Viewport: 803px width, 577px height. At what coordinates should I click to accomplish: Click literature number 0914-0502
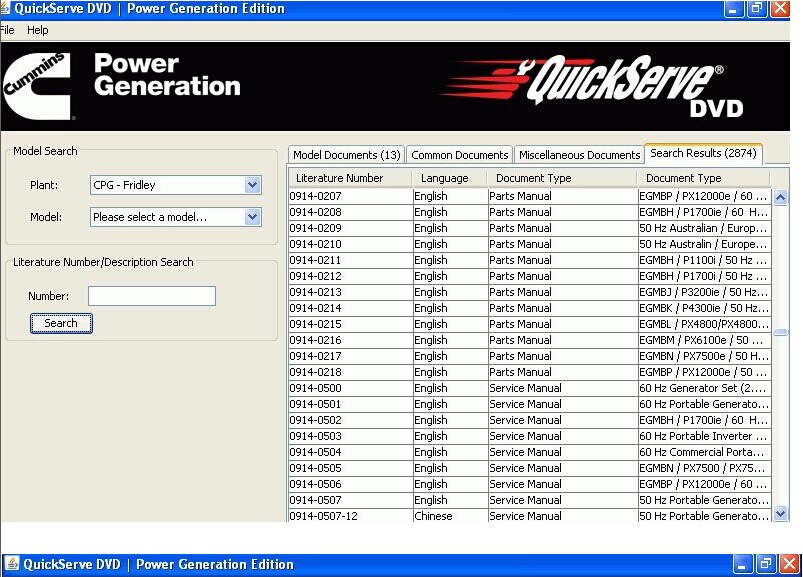(315, 420)
